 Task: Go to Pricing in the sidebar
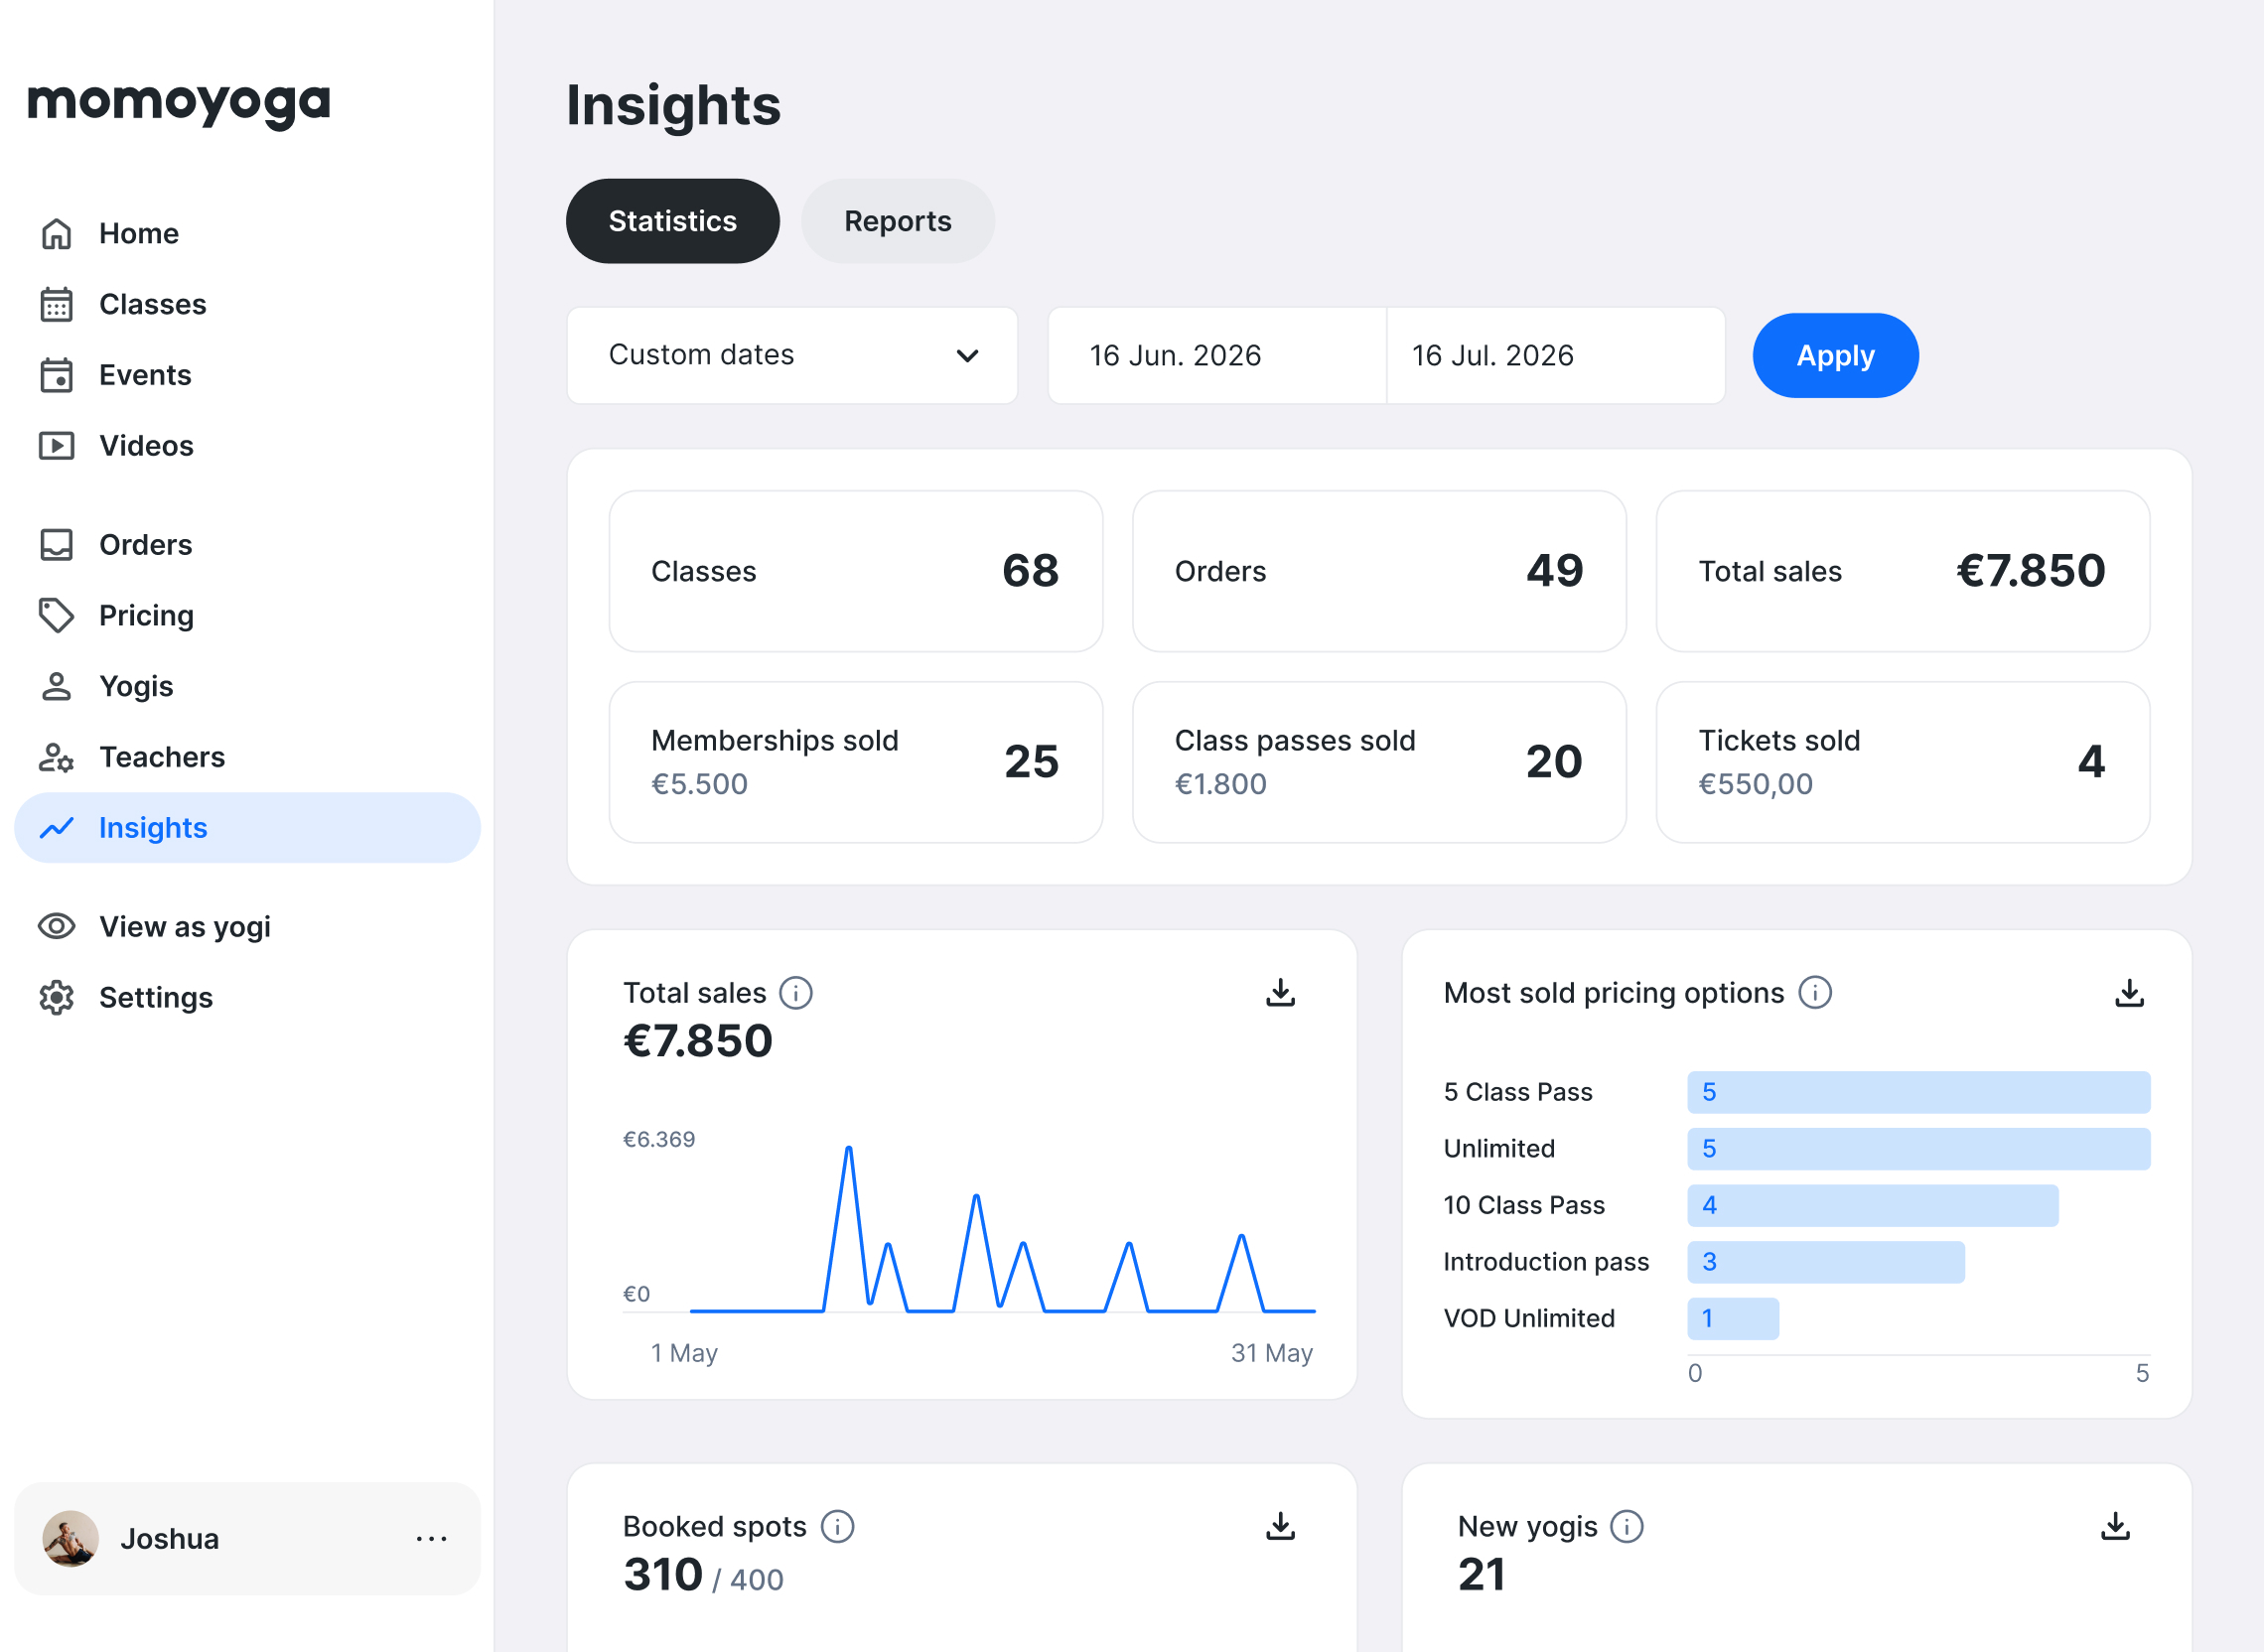pos(146,615)
